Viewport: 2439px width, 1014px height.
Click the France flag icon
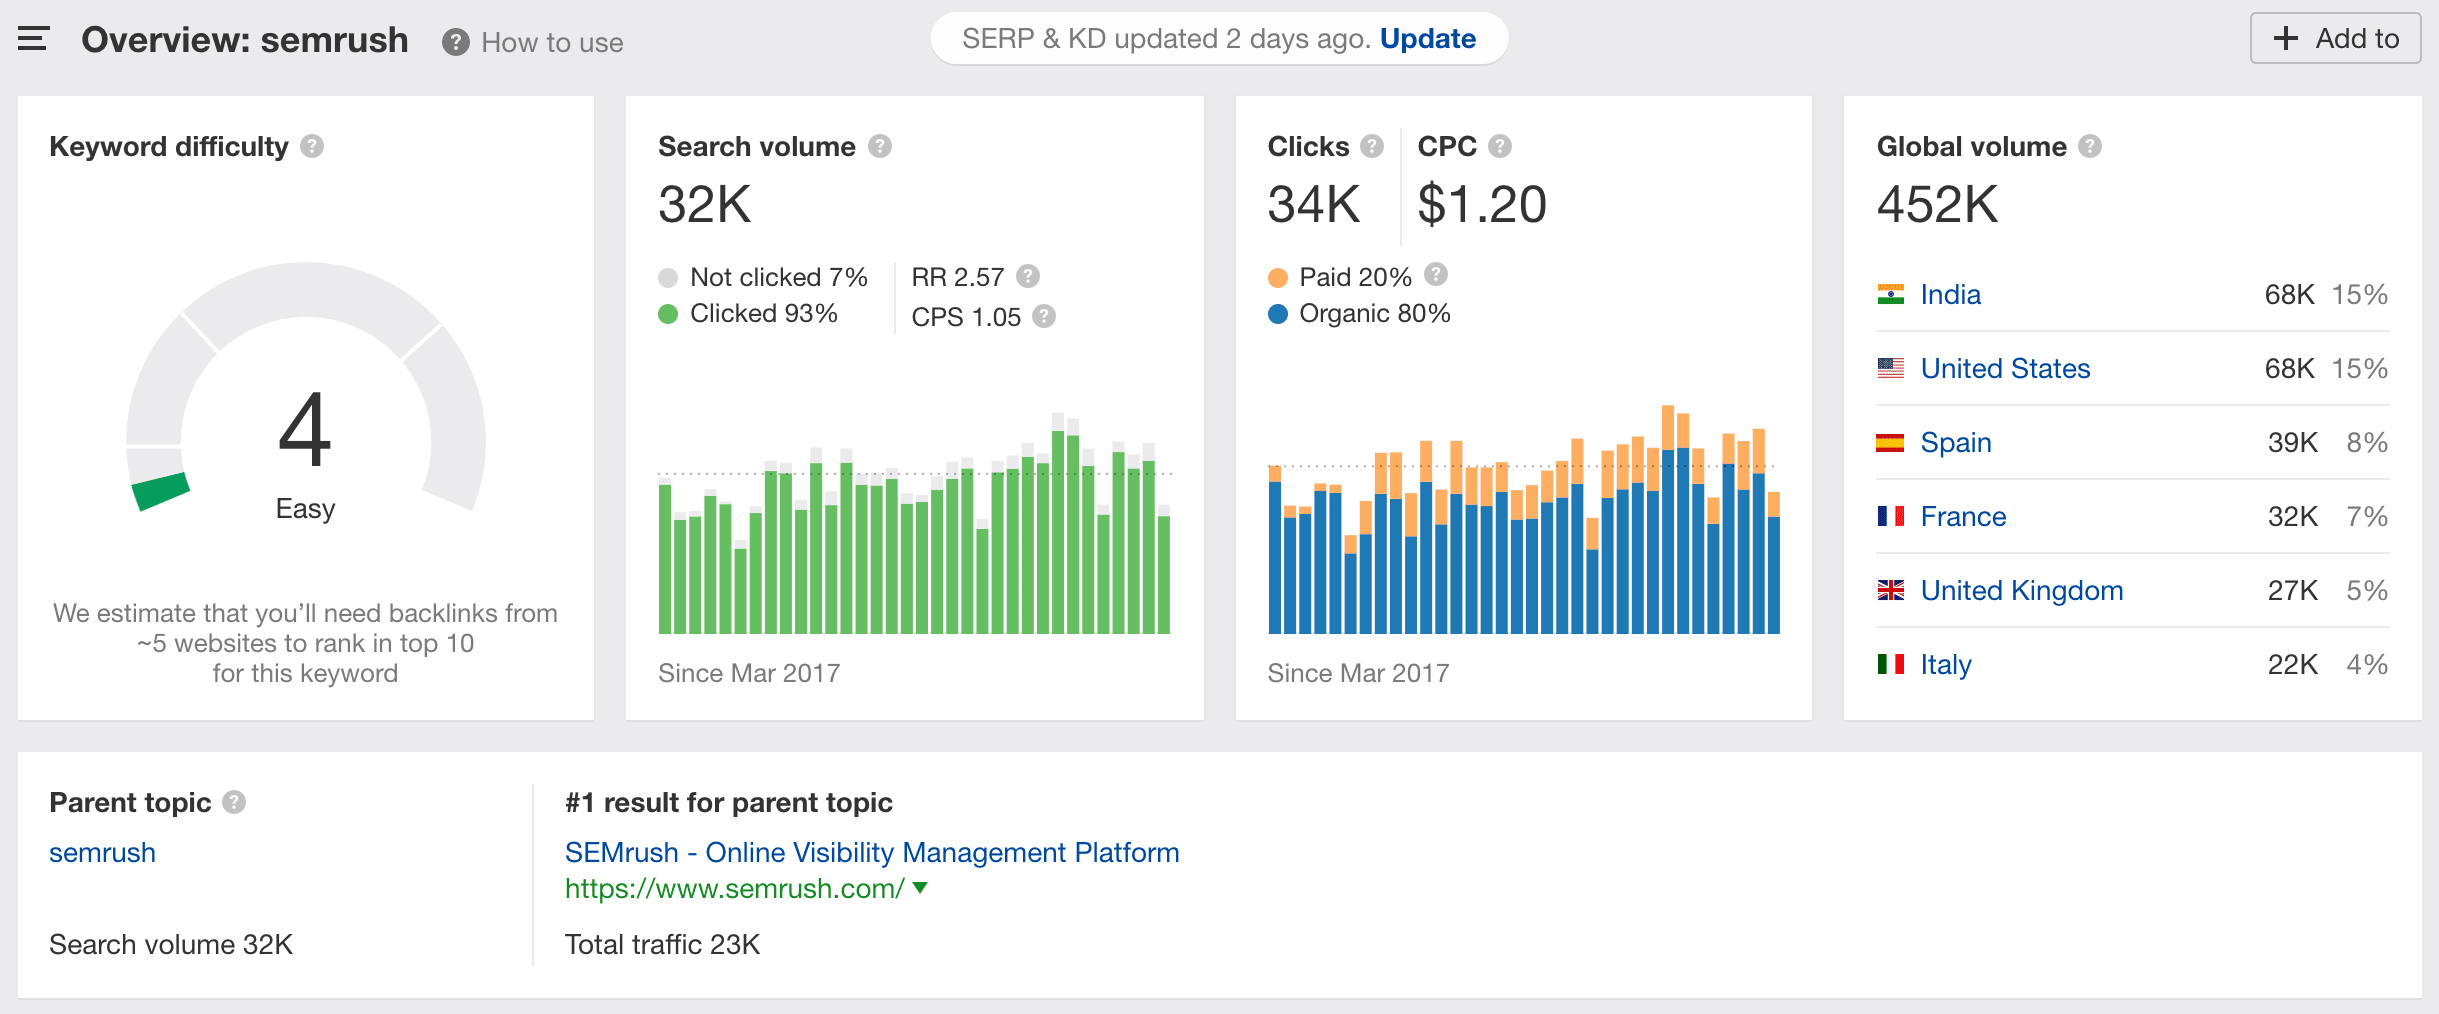pos(1890,516)
